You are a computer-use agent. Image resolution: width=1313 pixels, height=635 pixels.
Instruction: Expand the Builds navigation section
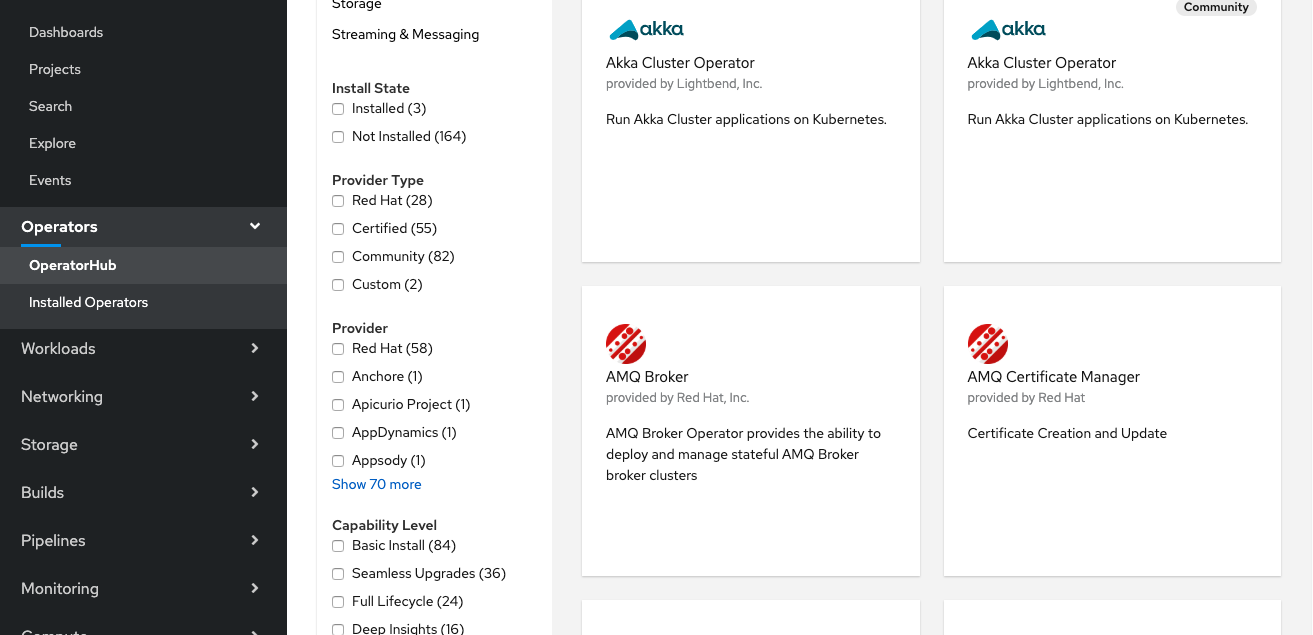[x=143, y=493]
